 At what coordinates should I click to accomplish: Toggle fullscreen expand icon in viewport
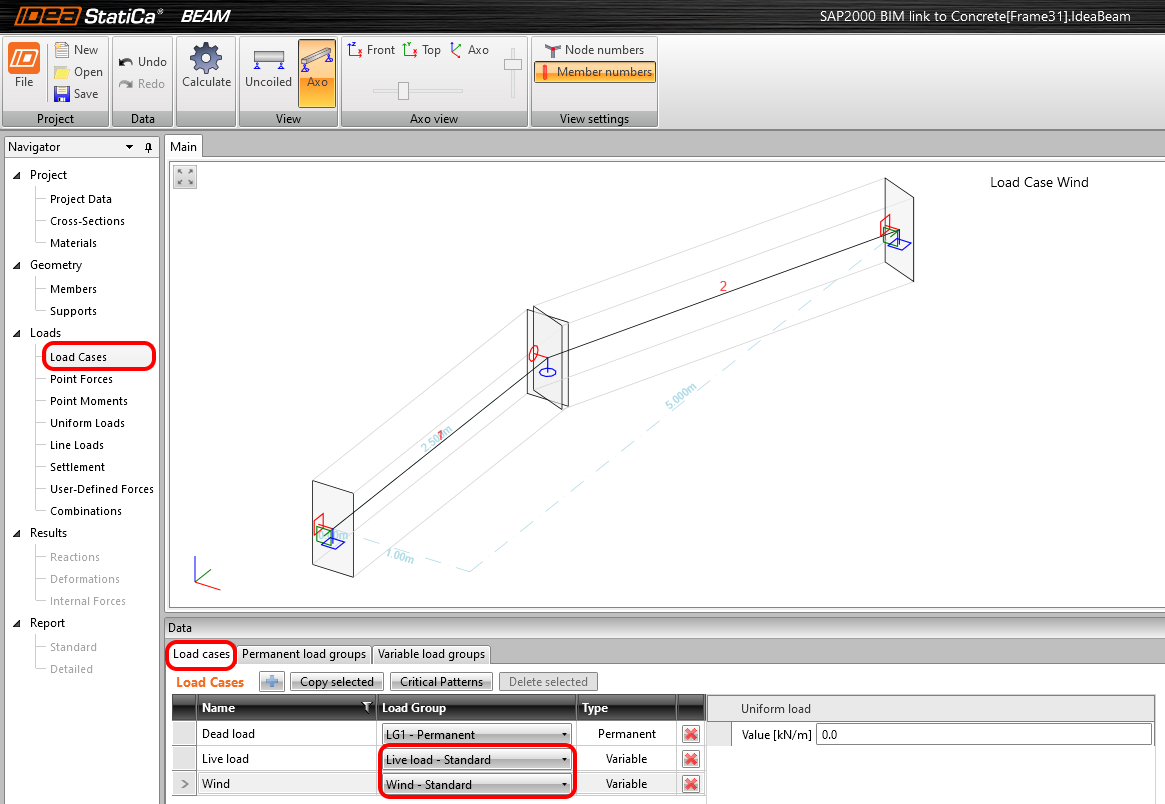click(184, 177)
